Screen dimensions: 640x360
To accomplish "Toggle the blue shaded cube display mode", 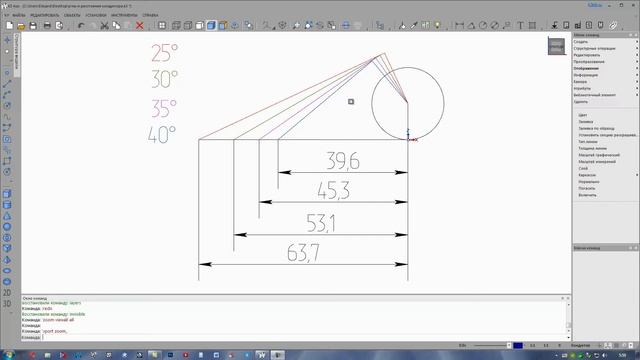I will click(211, 26).
